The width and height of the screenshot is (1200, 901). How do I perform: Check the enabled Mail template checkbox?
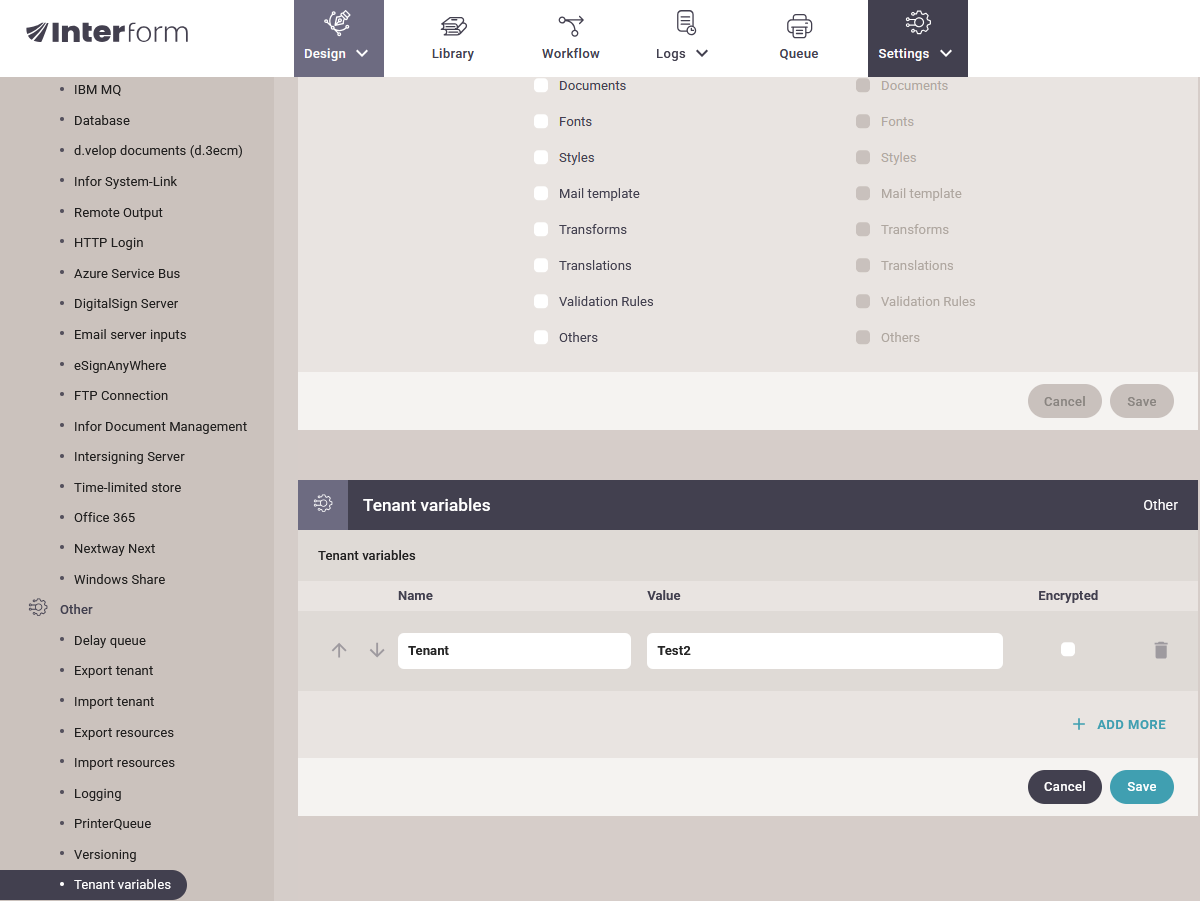coord(541,193)
